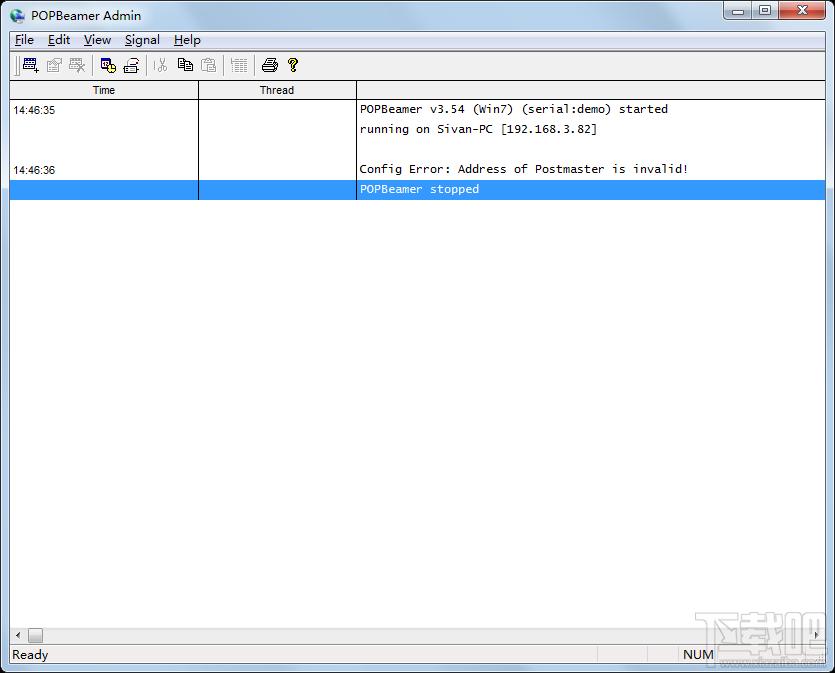Click the horizontal scrollbar left arrow
835x673 pixels.
tap(18, 635)
